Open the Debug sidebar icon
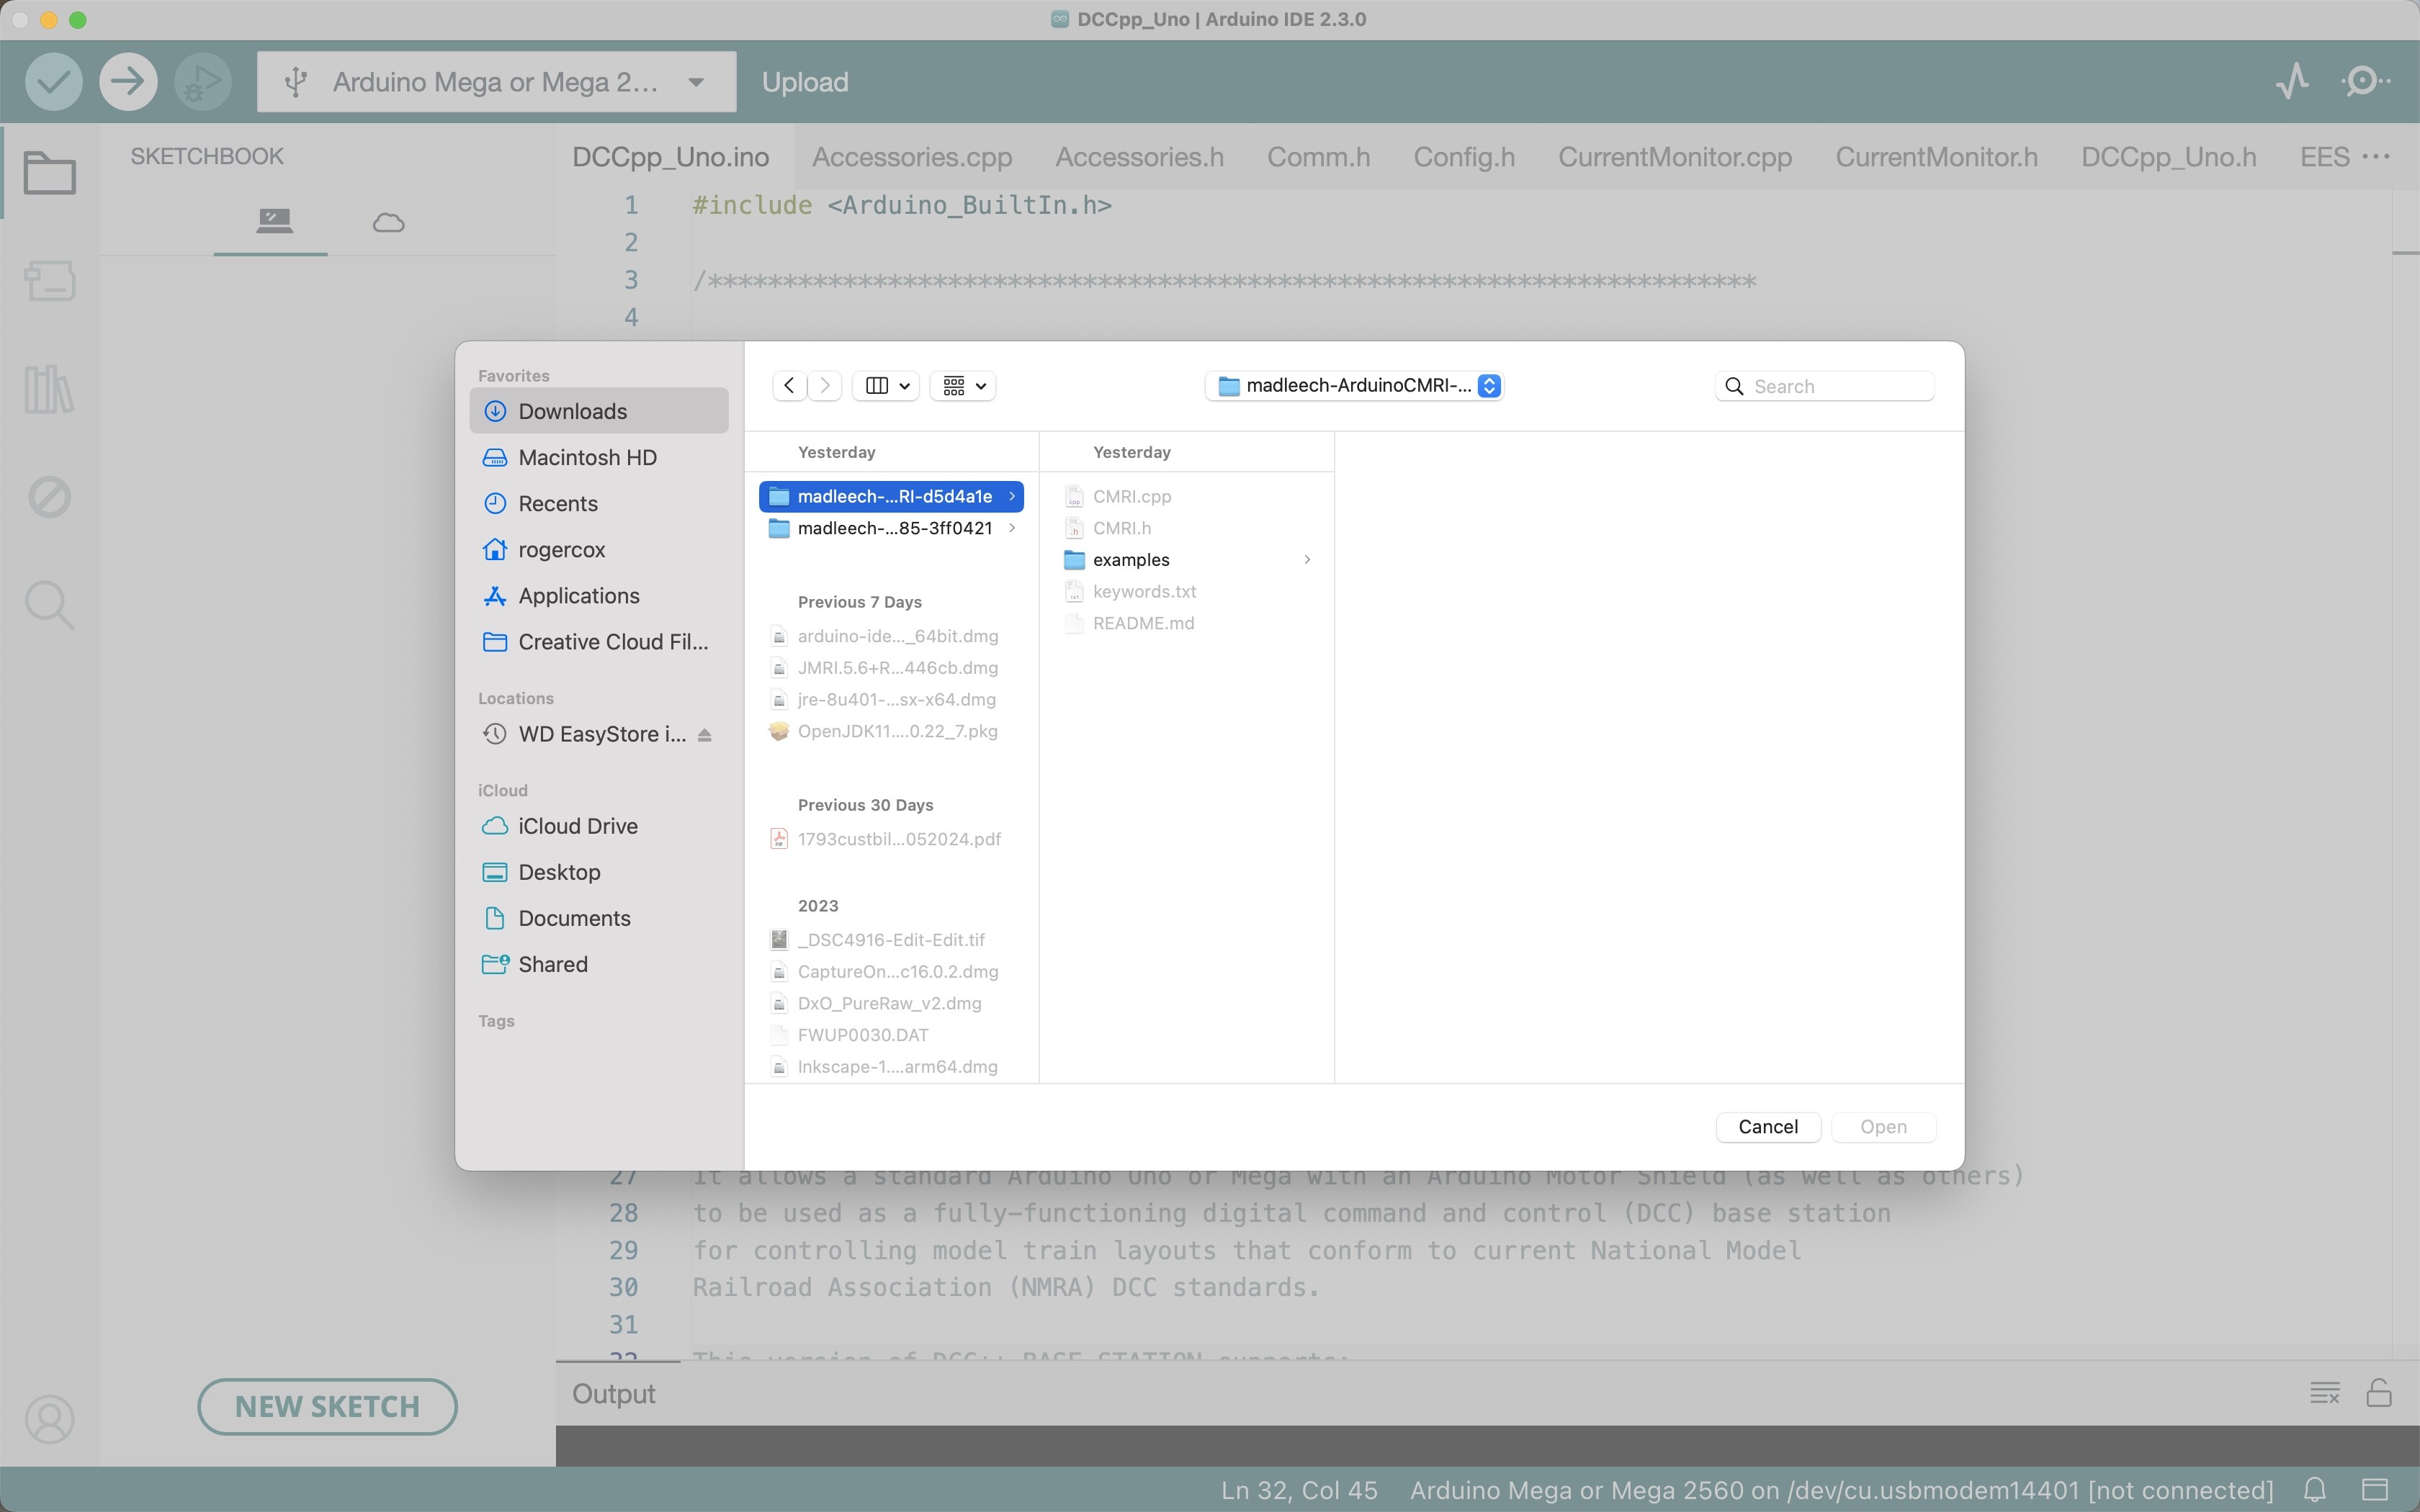The width and height of the screenshot is (2420, 1512). [49, 497]
